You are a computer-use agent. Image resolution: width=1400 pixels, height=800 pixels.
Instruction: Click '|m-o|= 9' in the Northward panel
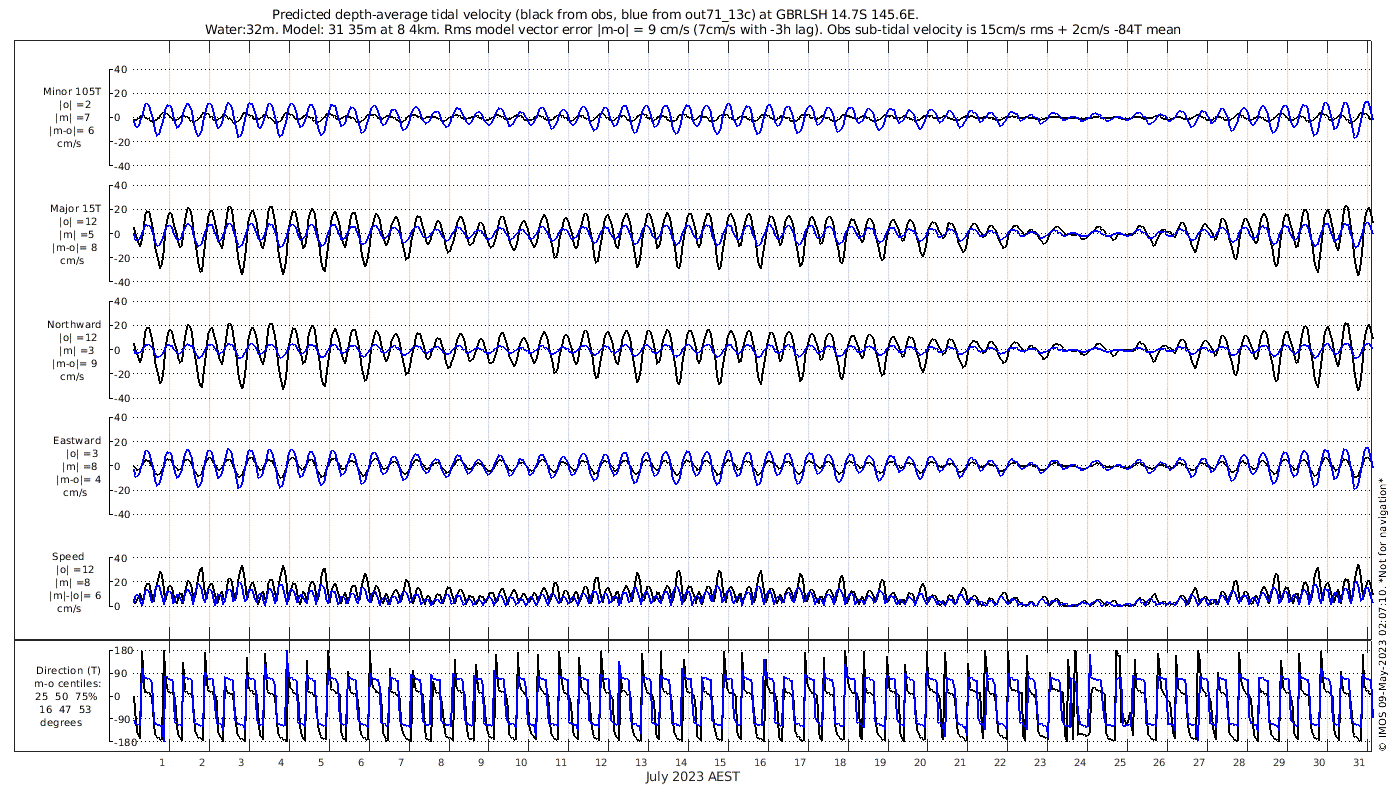pos(75,363)
